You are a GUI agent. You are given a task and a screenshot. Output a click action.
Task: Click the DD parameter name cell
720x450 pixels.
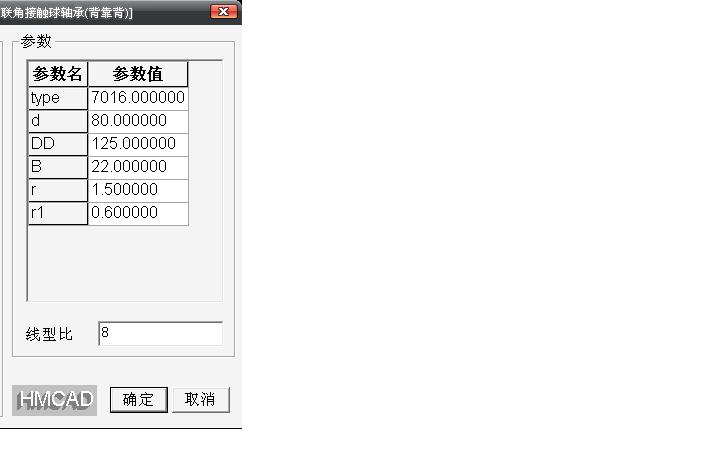pyautogui.click(x=58, y=144)
